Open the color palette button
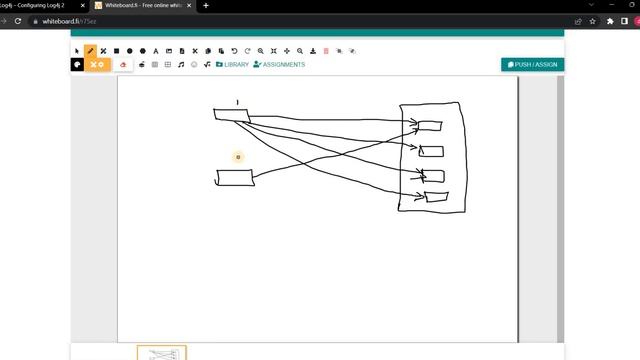 (77, 64)
